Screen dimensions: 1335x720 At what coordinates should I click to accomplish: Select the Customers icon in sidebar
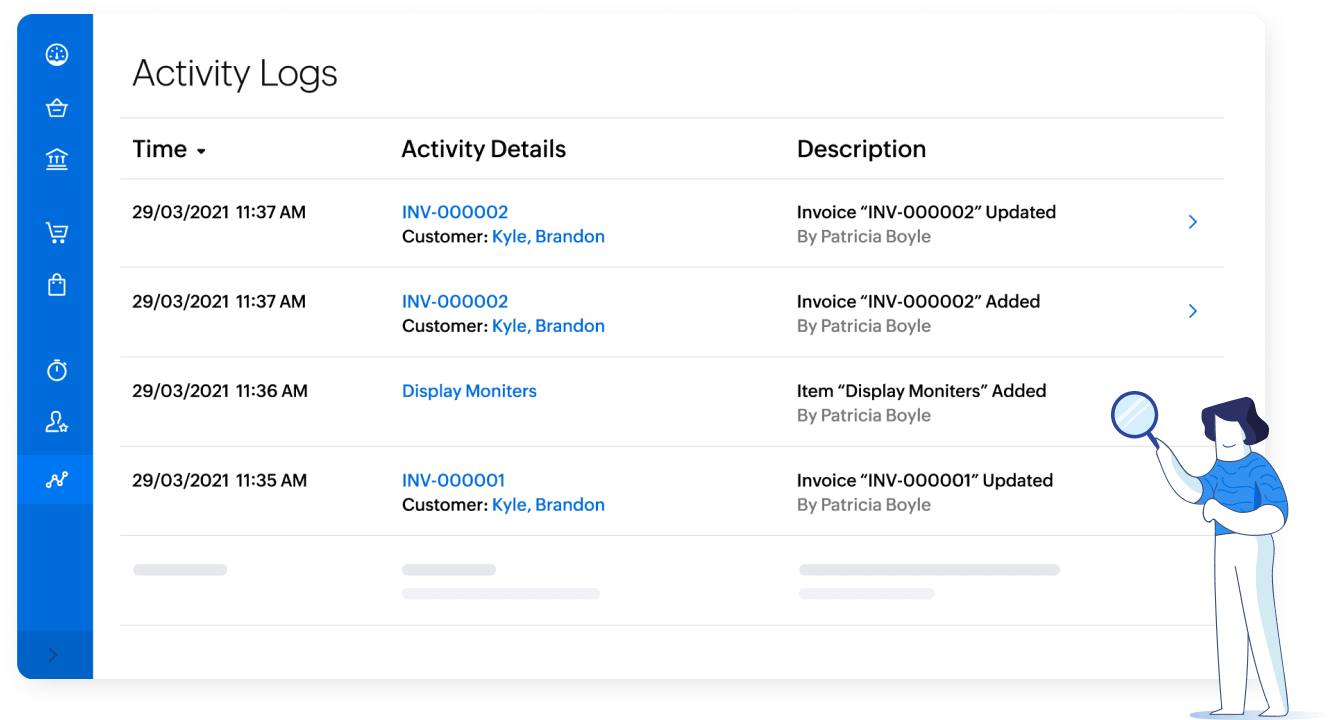click(x=56, y=422)
